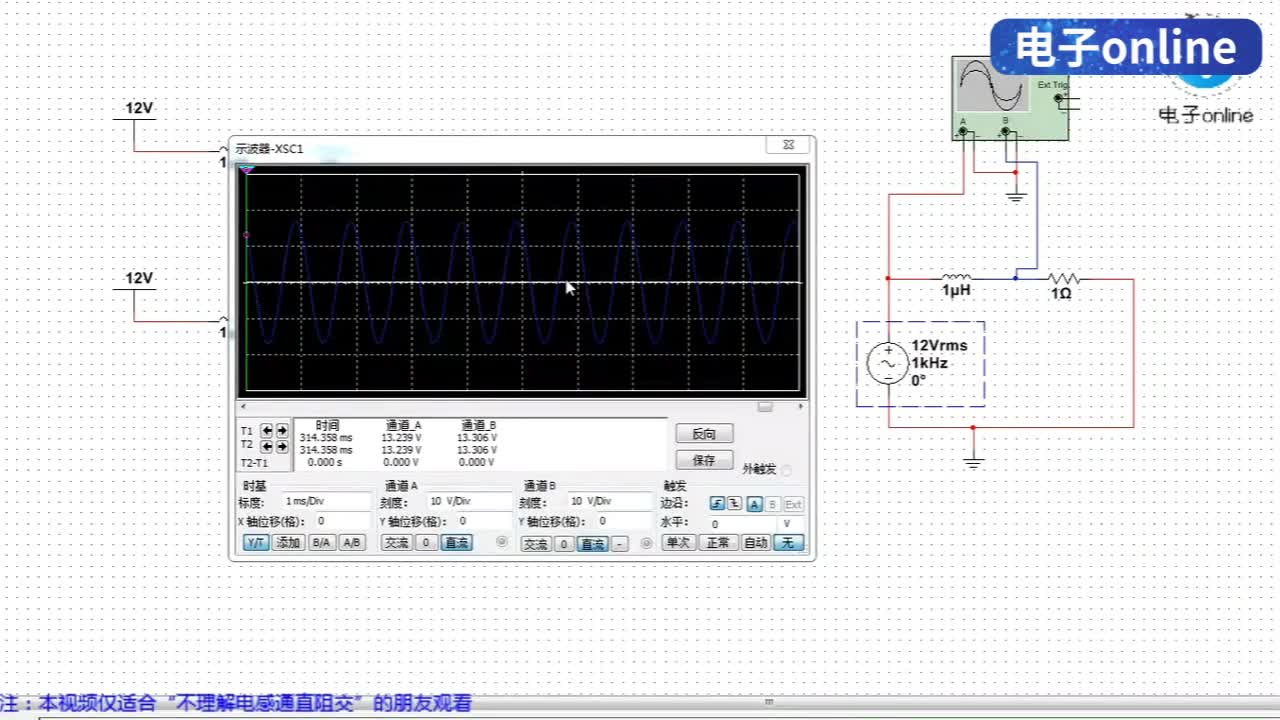Viewport: 1280px width, 720px height.
Task: Set channel B coupling to 交流 (AC)
Action: tap(537, 544)
